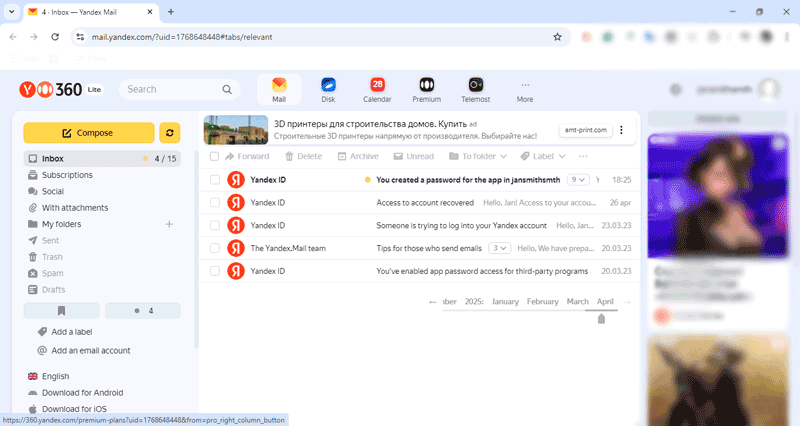Click the Compose button

[89, 133]
